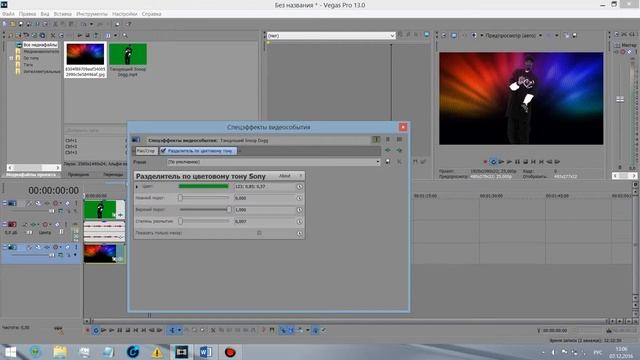Image resolution: width=640 pixels, height=360 pixels.
Task: Select the normal edit tool in timeline toolbar
Action: pyautogui.click(x=172, y=330)
